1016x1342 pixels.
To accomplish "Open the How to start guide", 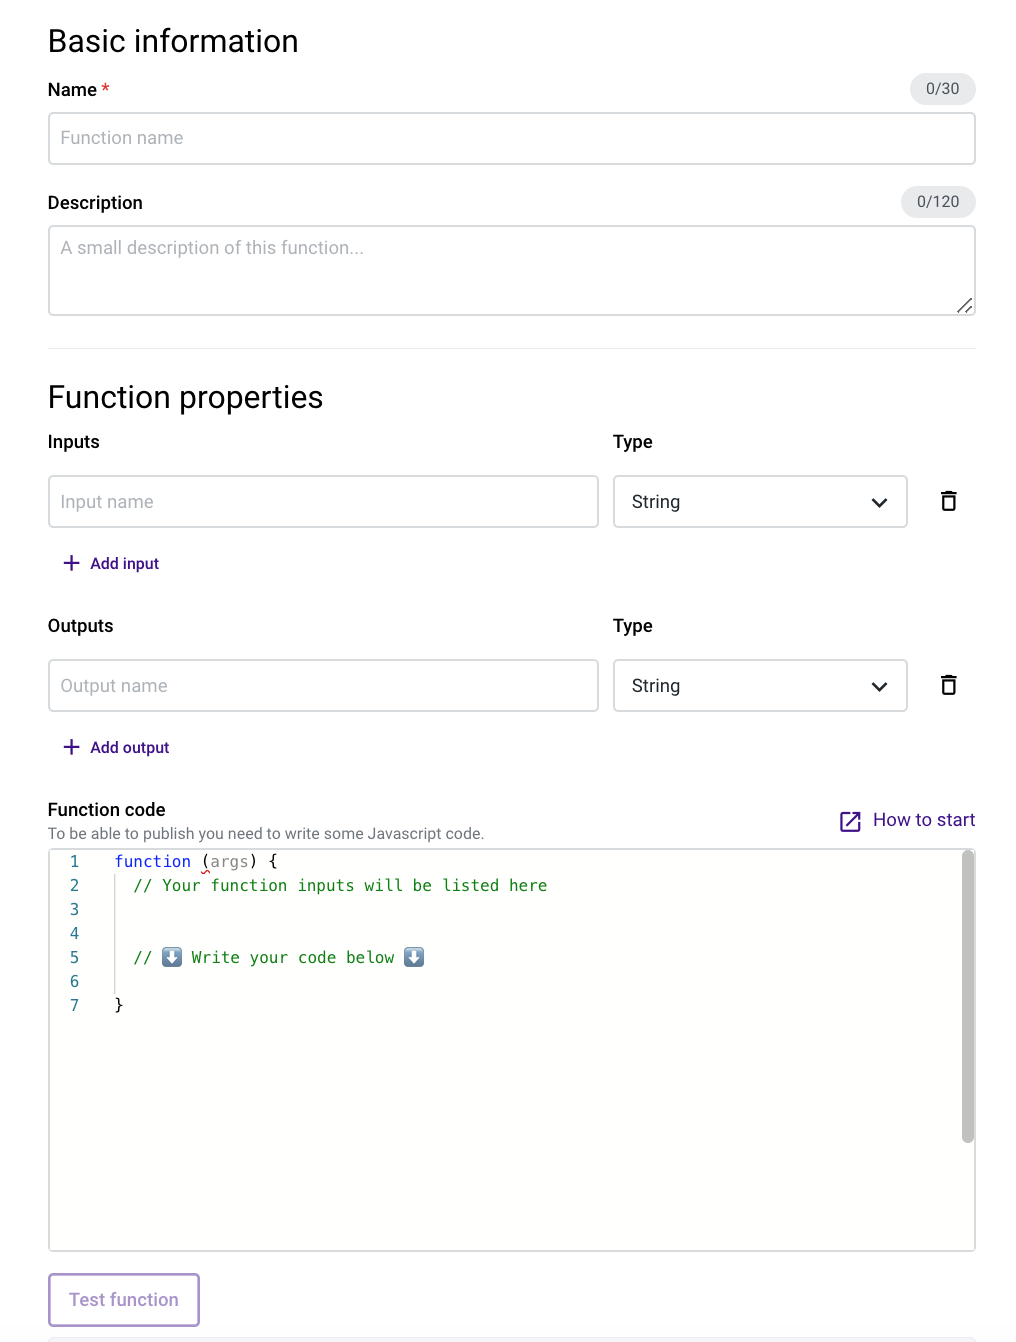I will (x=922, y=820).
